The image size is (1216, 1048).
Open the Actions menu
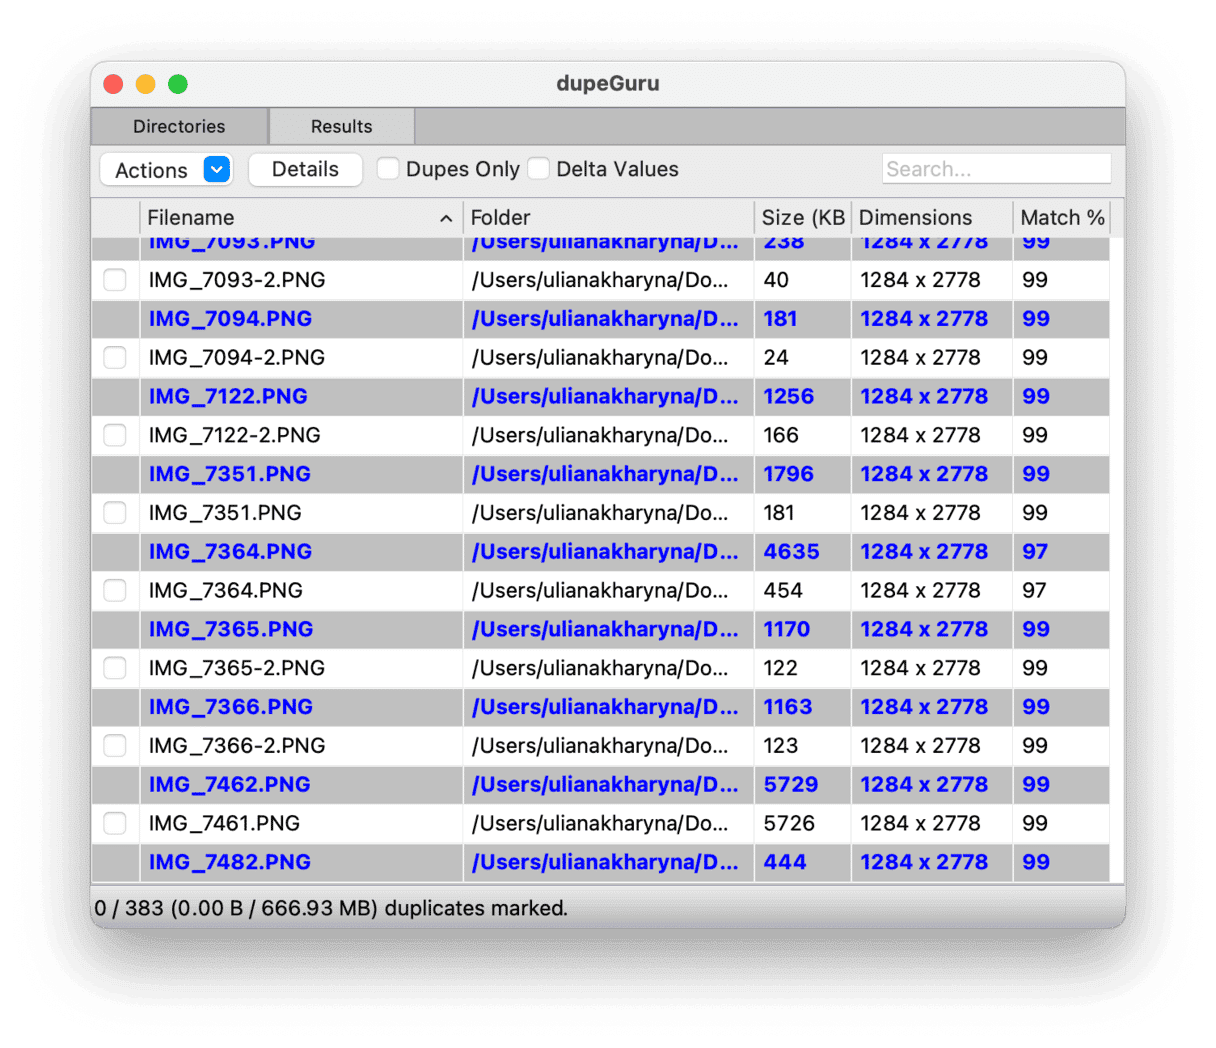click(150, 169)
